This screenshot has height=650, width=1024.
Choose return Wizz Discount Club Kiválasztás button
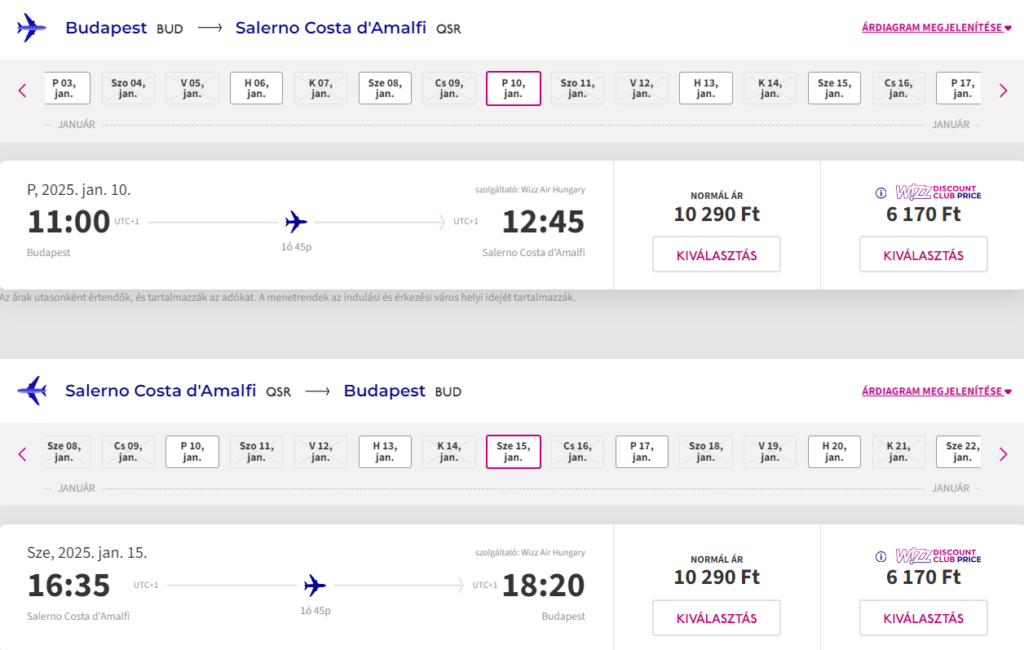coord(923,618)
